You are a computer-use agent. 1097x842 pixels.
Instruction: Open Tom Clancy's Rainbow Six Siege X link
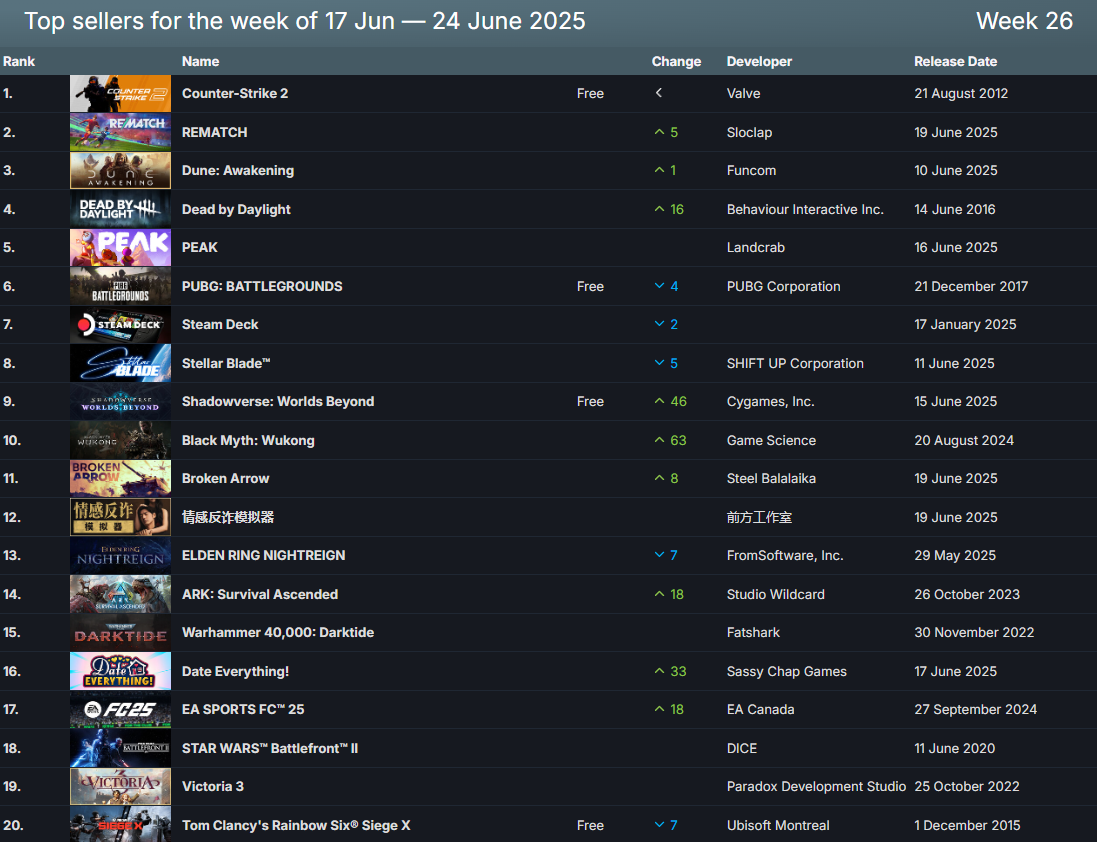click(x=296, y=825)
